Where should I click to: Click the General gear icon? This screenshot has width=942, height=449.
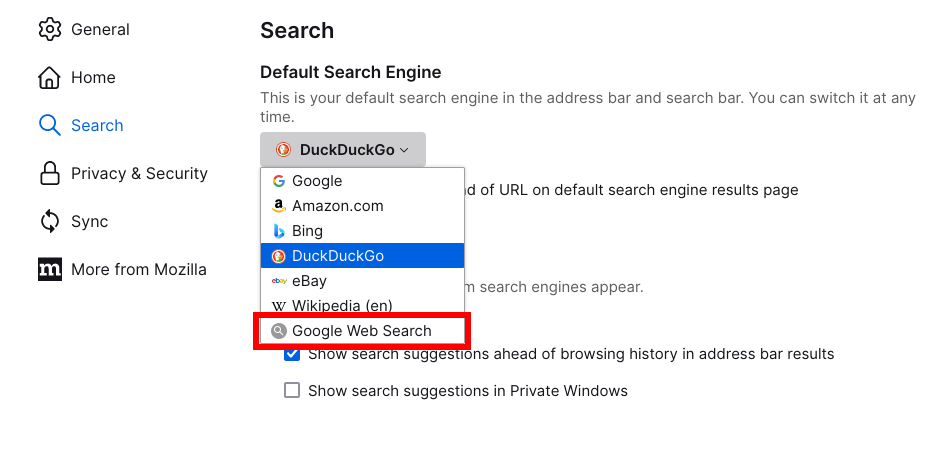click(50, 30)
